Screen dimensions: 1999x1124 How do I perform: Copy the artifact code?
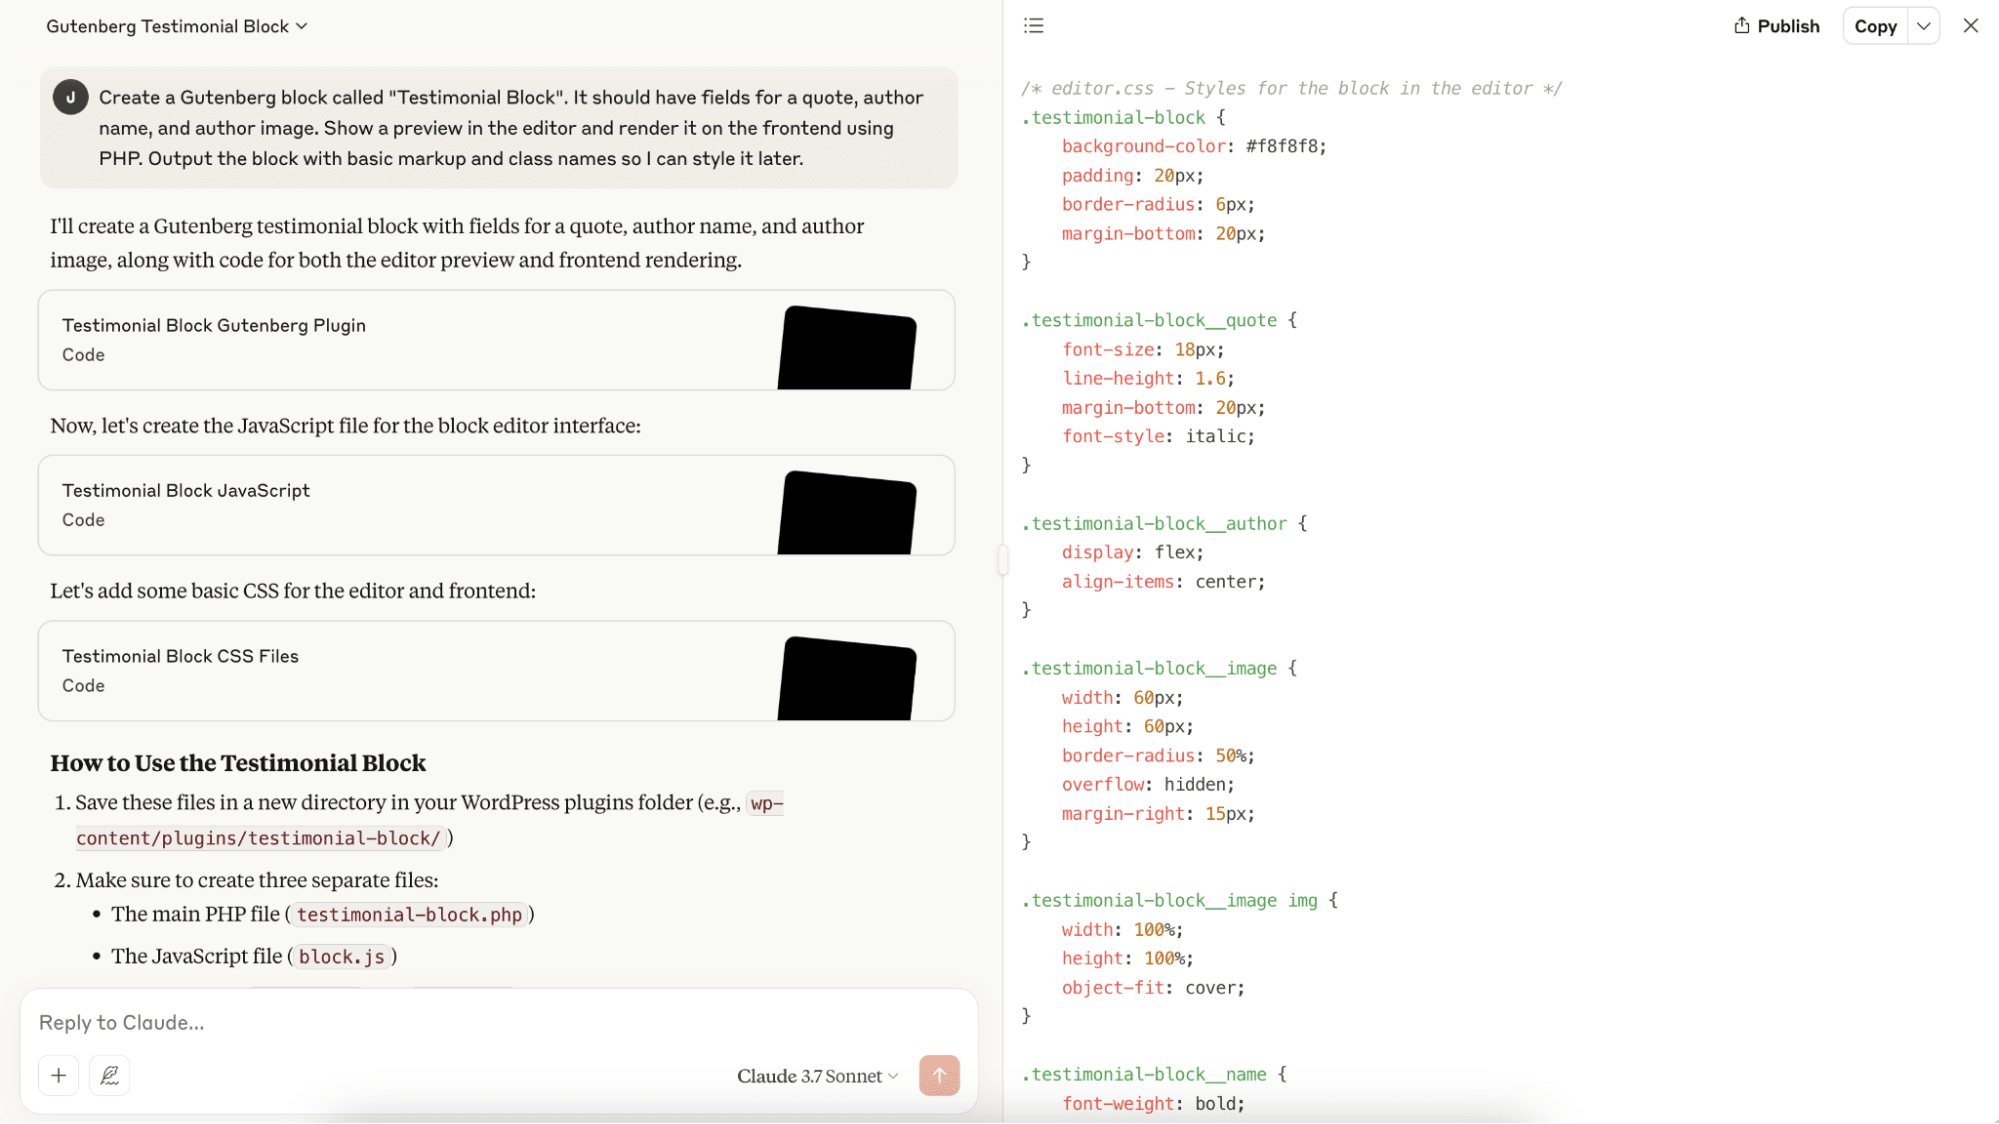[1875, 26]
